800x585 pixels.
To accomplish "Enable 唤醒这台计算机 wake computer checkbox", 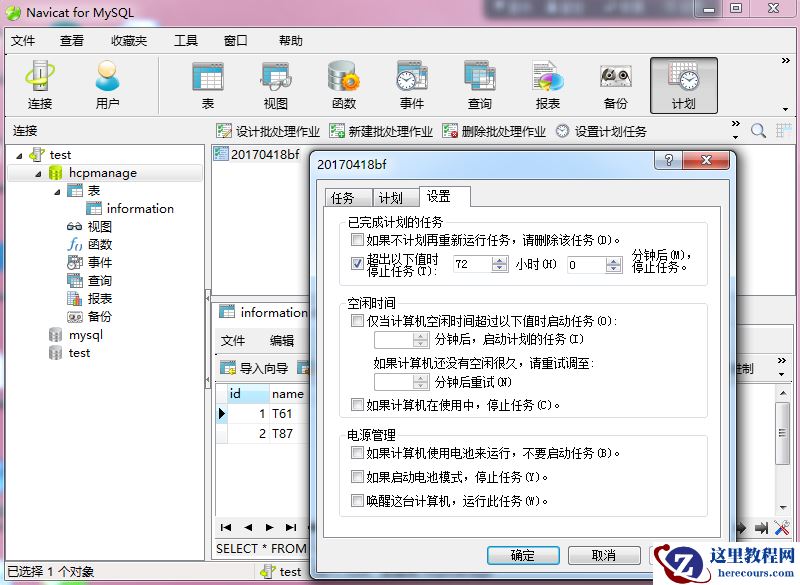I will tap(357, 501).
